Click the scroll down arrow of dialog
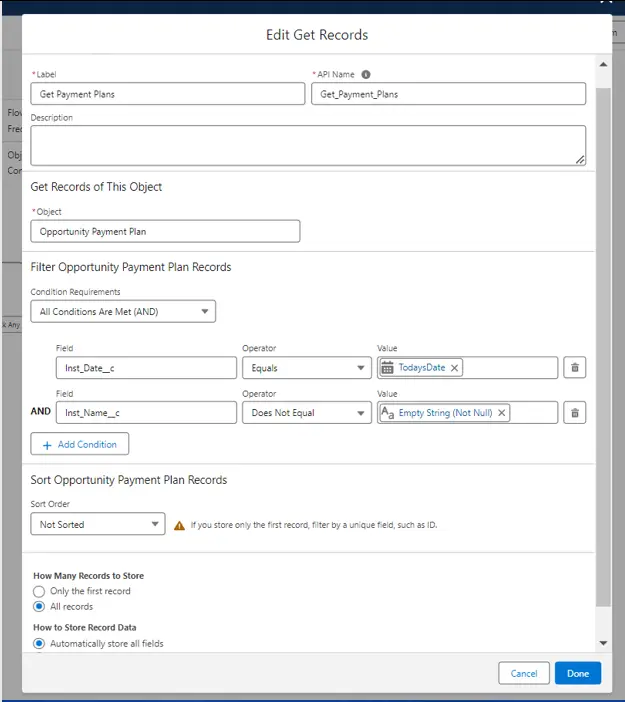This screenshot has height=702, width=625. coord(604,643)
